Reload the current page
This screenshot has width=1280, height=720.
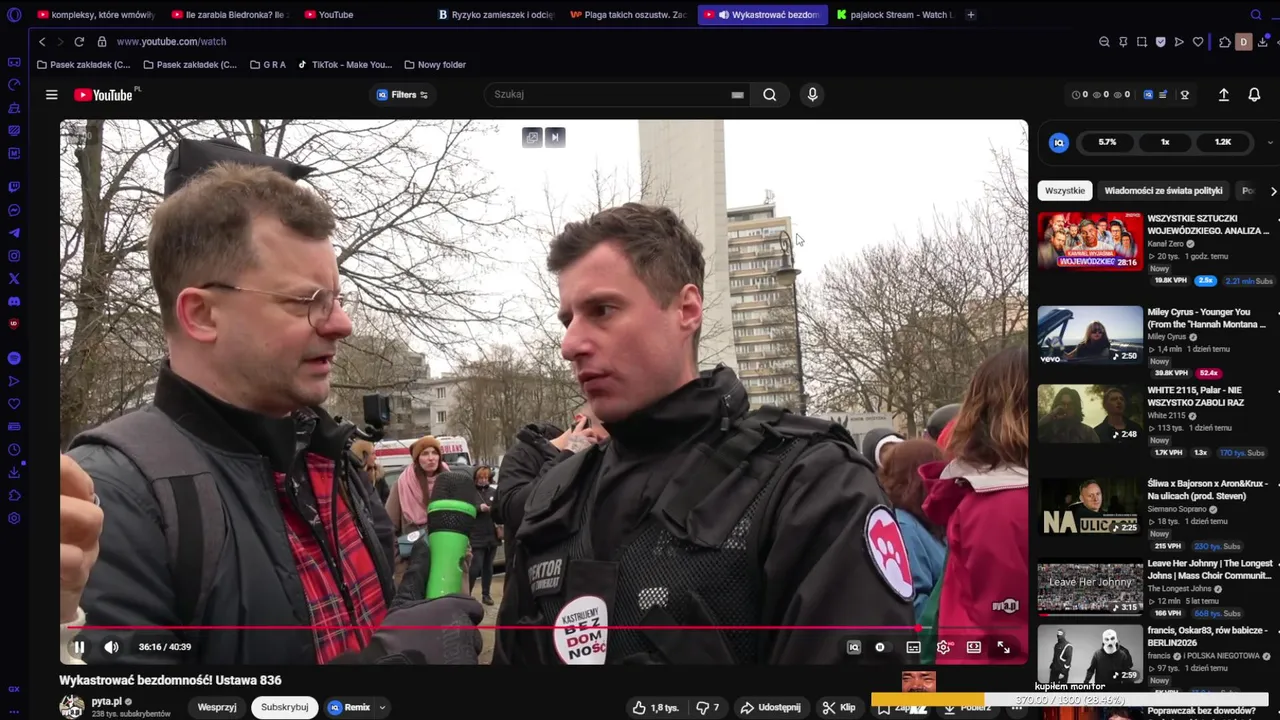pyautogui.click(x=79, y=42)
